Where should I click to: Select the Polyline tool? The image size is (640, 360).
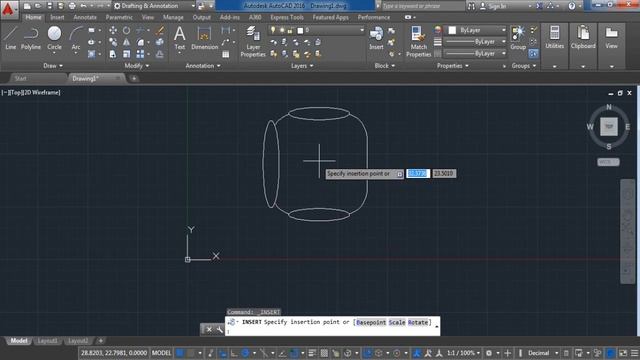click(x=31, y=38)
